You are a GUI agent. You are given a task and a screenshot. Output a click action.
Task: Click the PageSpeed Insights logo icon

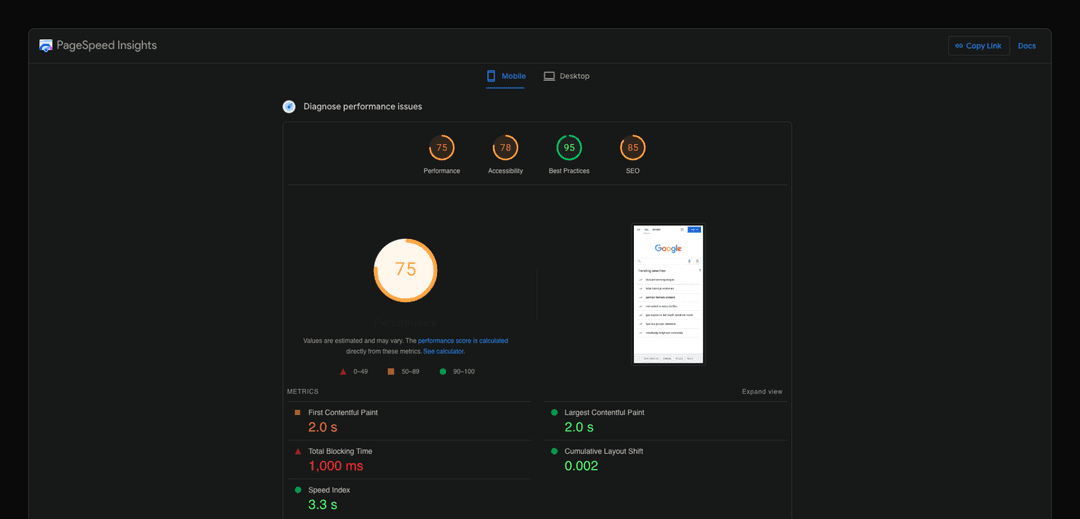pos(46,46)
